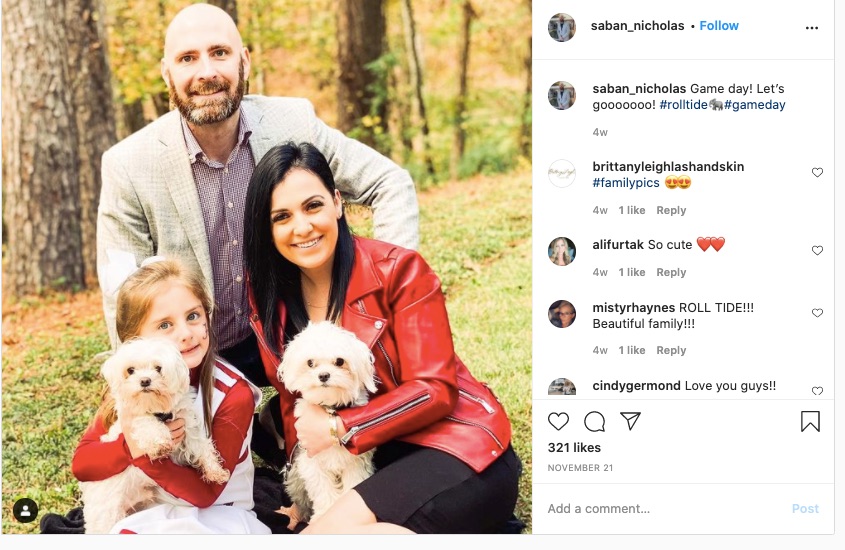Open the three-dot more options menu
Viewport: 845px width, 550px height.
[812, 28]
